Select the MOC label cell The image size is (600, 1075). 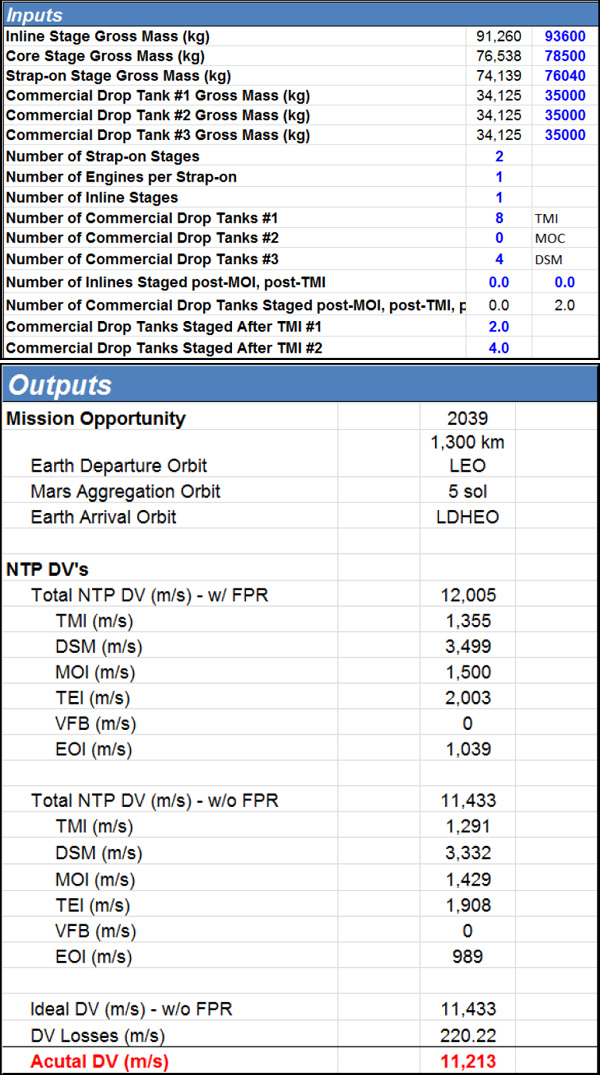click(x=564, y=239)
